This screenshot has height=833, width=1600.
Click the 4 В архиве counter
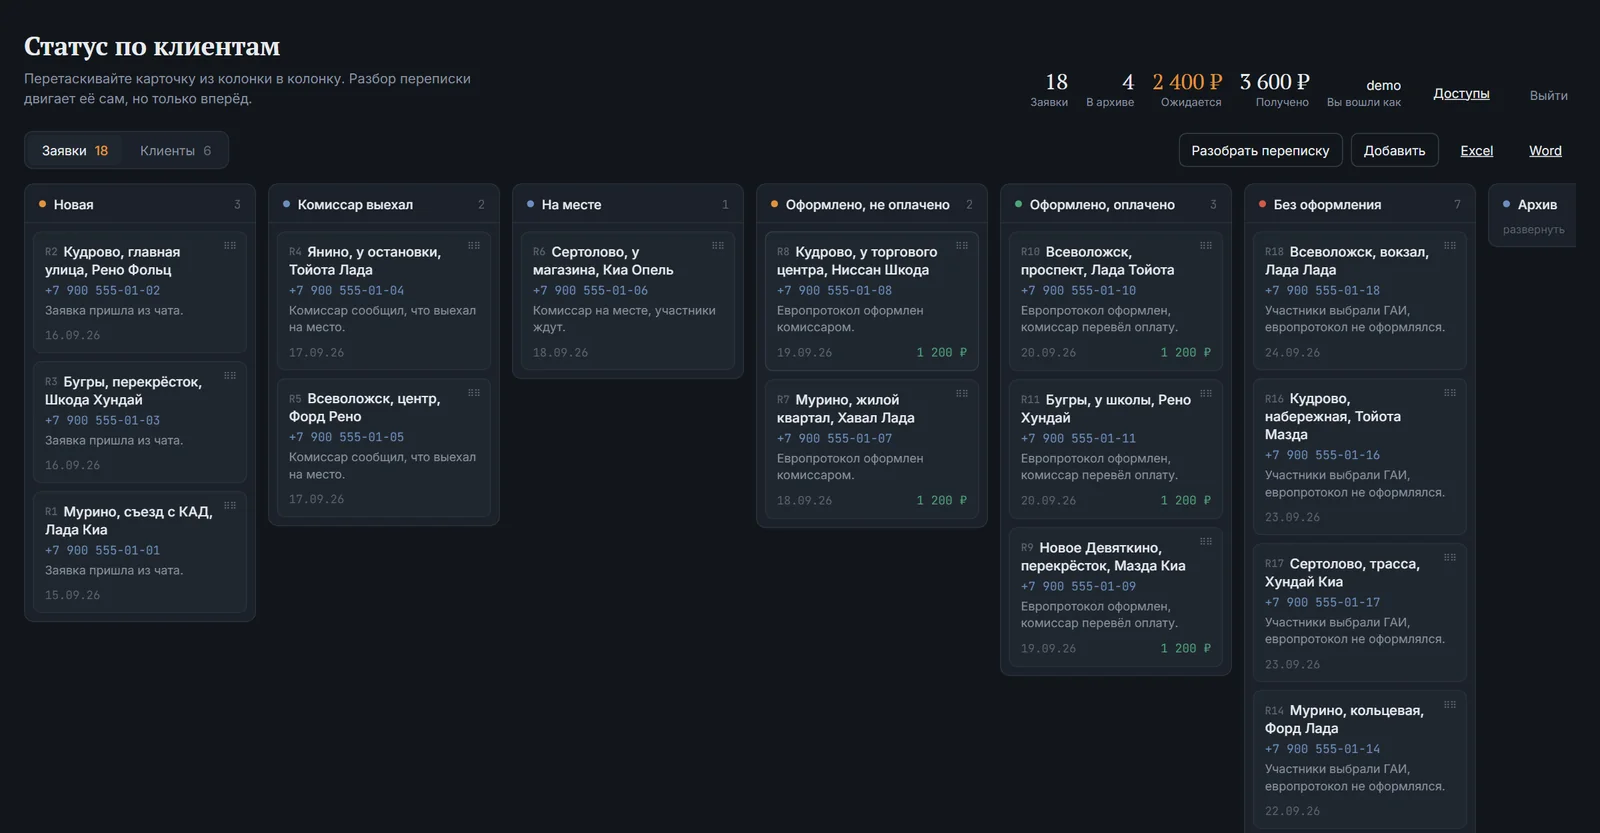click(x=1111, y=89)
